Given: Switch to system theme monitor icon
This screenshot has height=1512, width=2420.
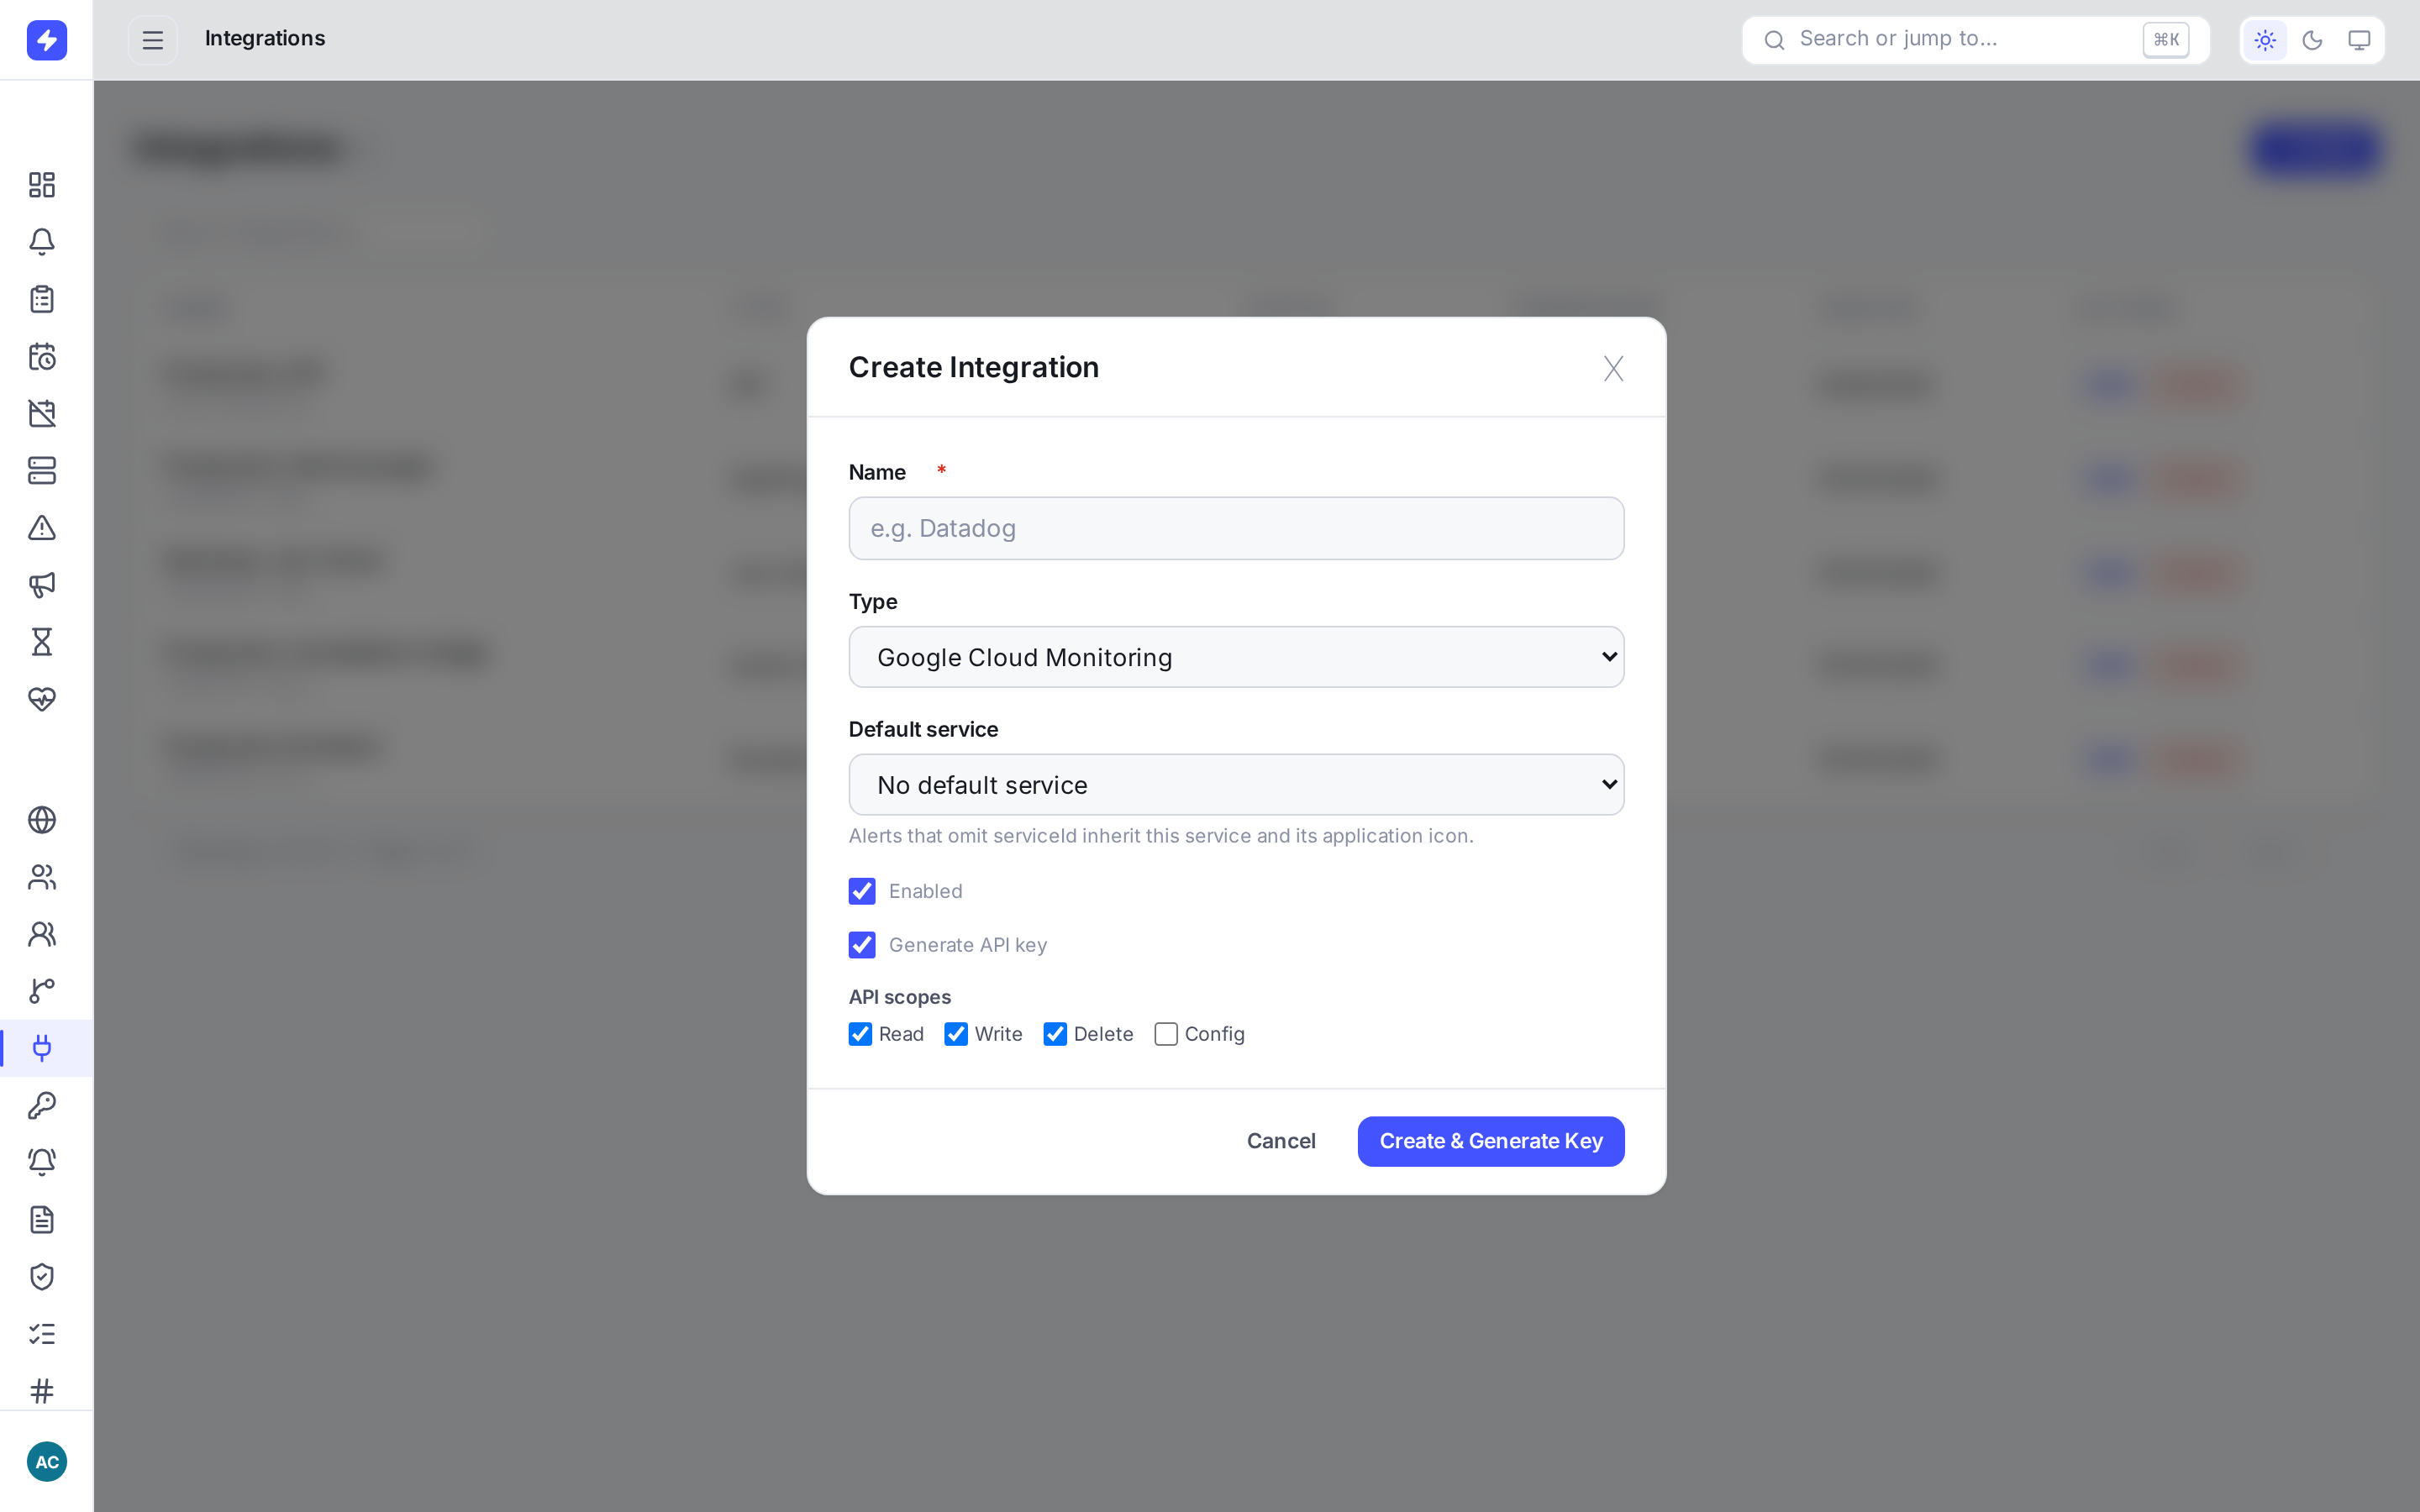Looking at the screenshot, I should pyautogui.click(x=2359, y=40).
